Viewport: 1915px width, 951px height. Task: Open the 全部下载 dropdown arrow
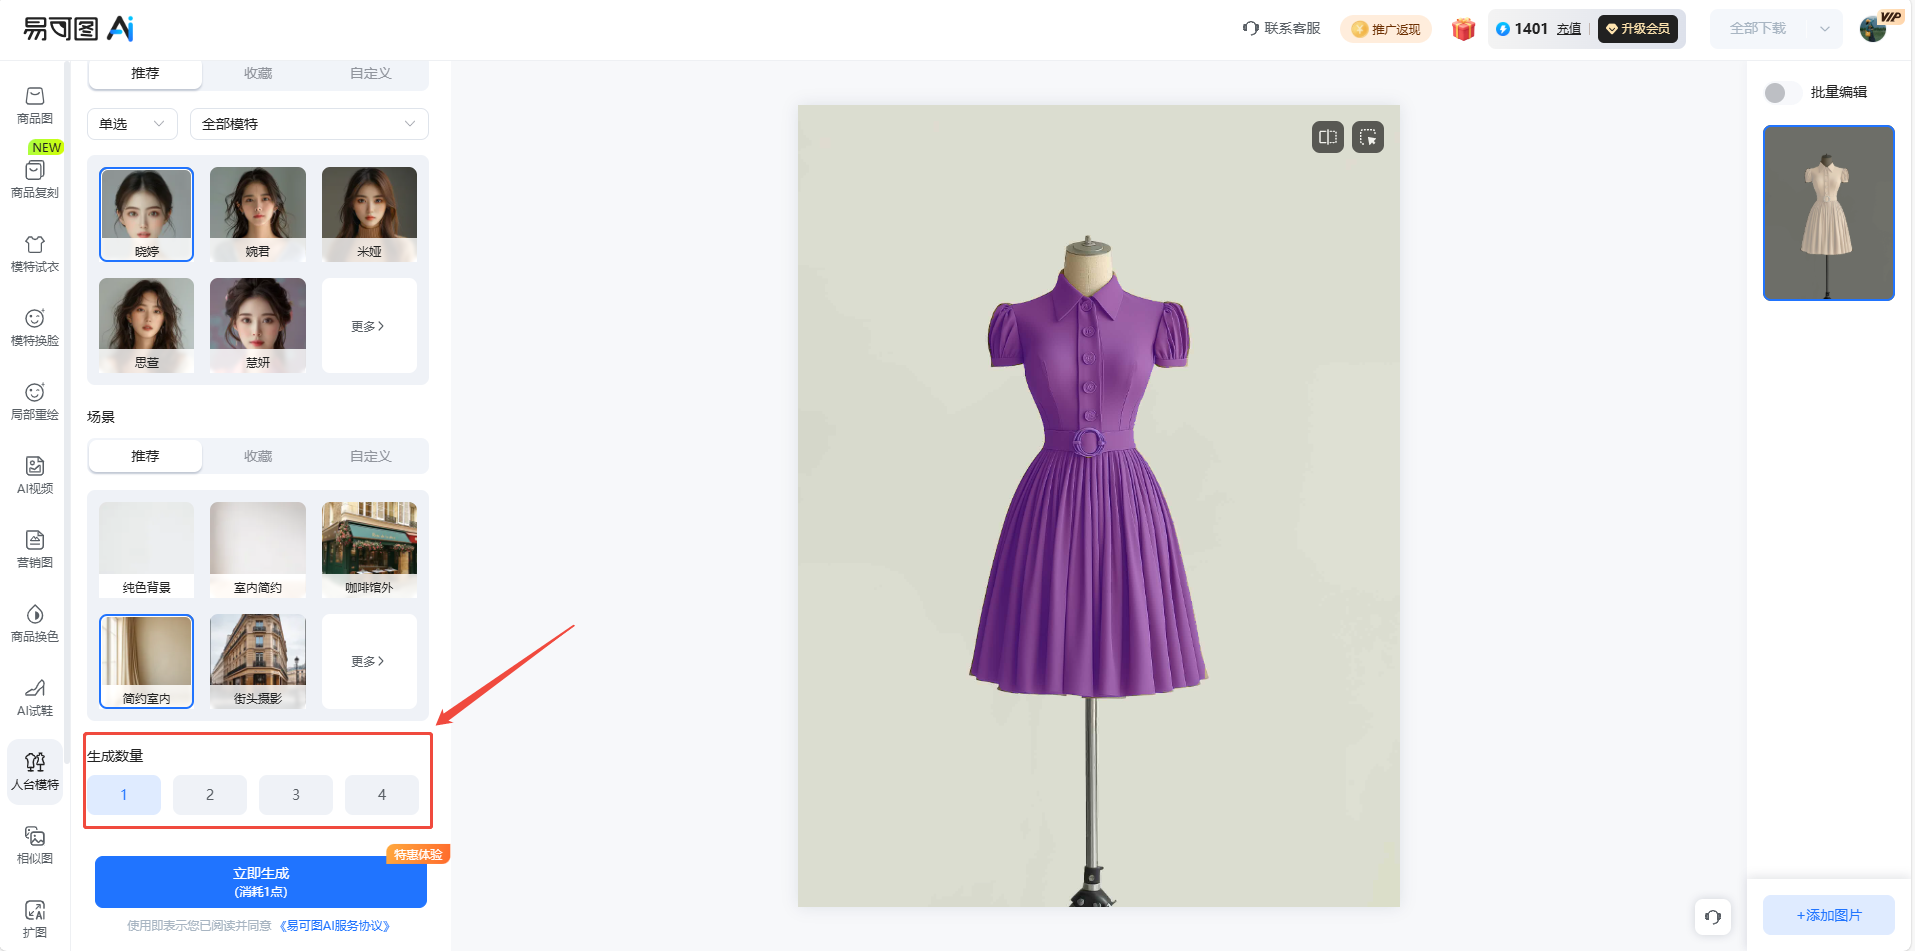click(x=1825, y=29)
